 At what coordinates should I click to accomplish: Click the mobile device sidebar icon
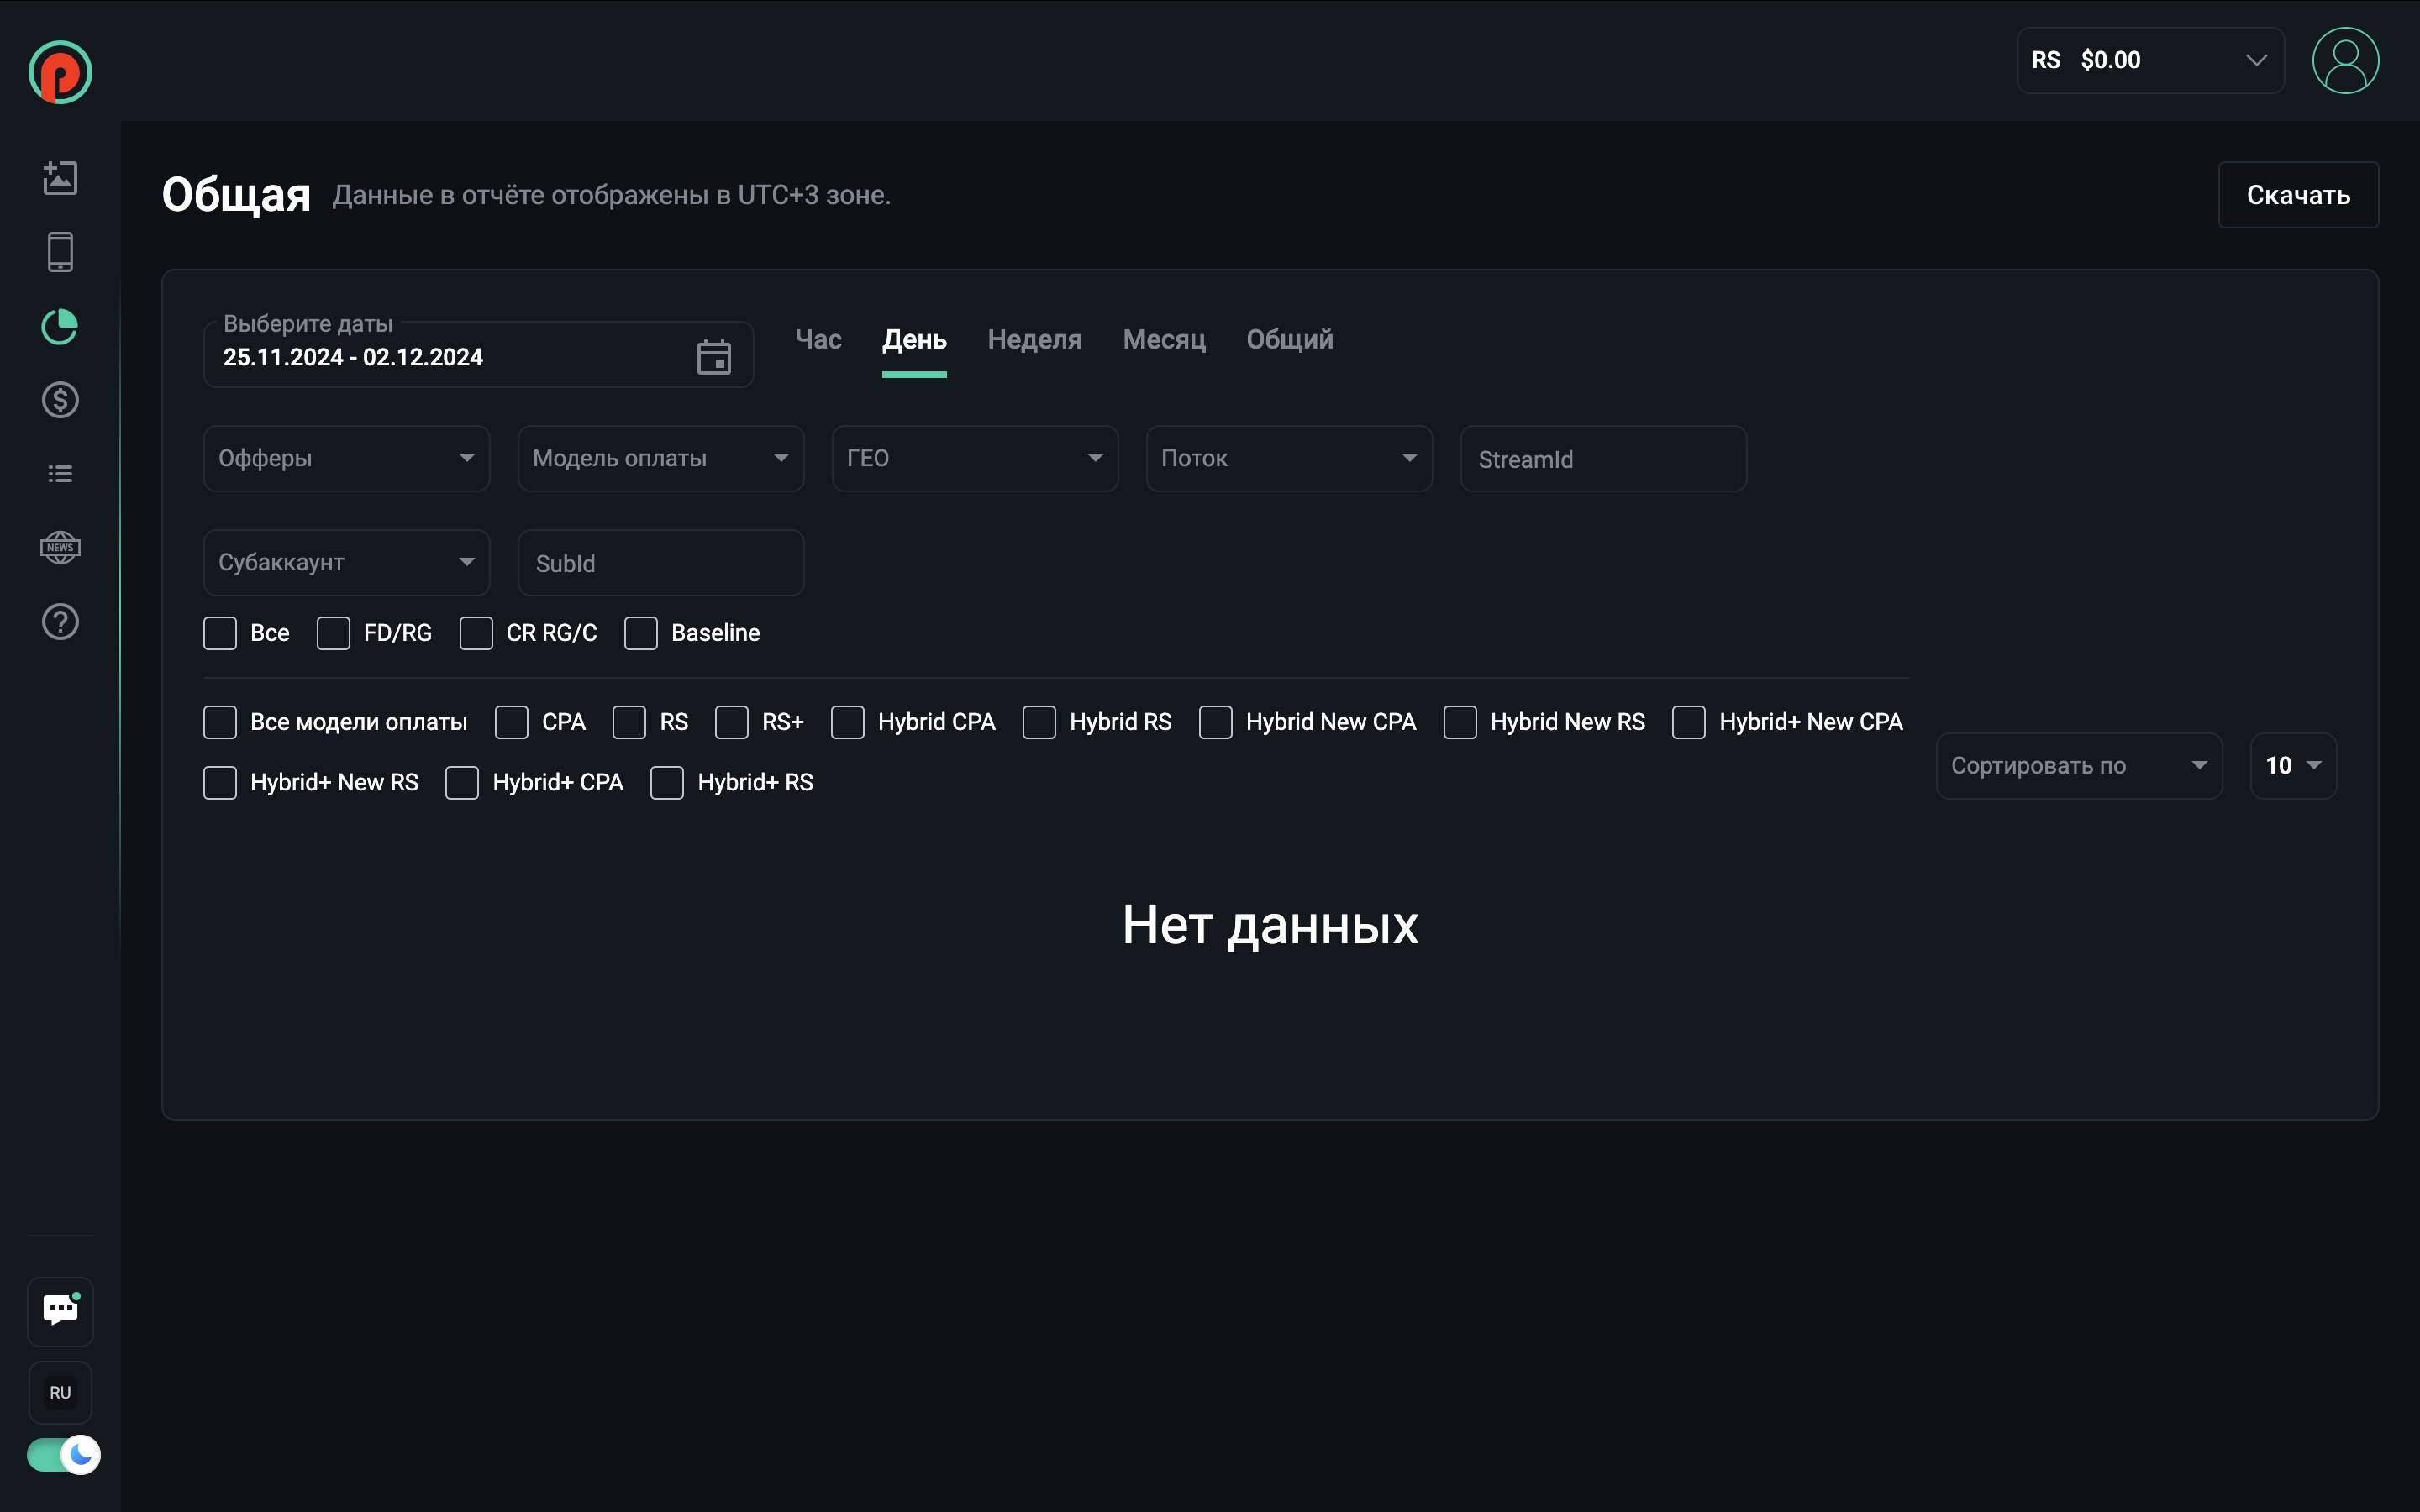(x=60, y=252)
